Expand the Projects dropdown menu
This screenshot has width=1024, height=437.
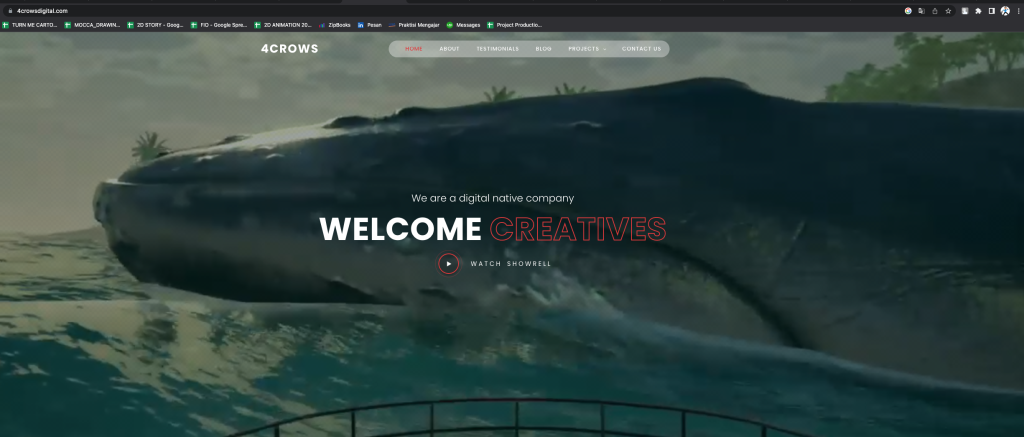587,49
